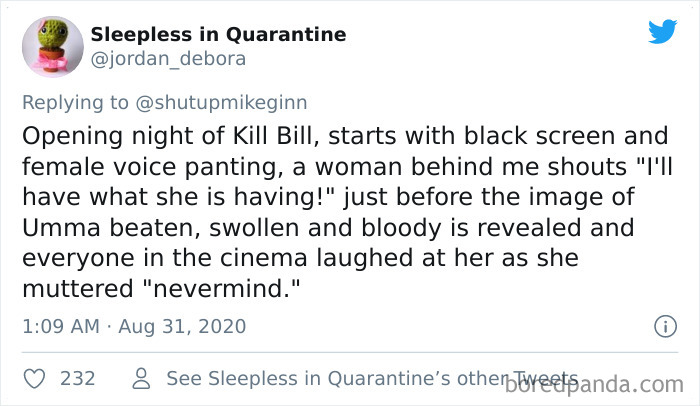The image size is (700, 406).
Task: Like the tweet with the heart icon
Action: click(x=34, y=378)
